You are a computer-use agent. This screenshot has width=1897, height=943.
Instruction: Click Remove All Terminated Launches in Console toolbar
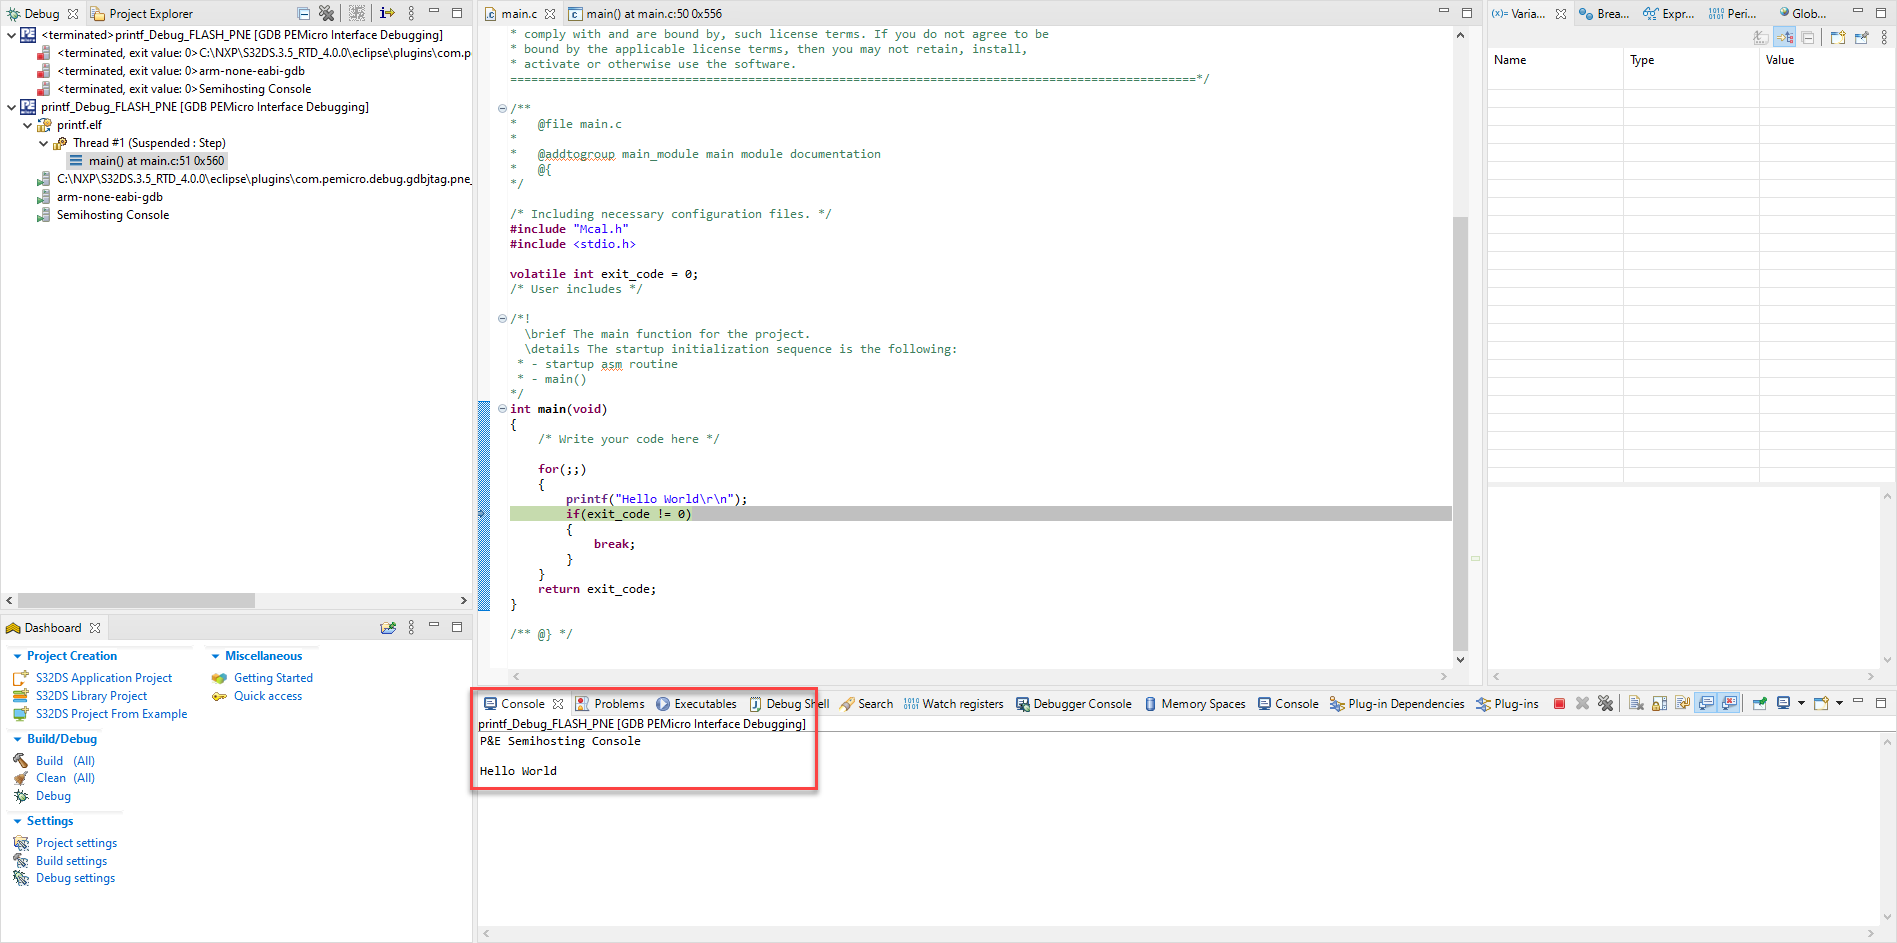point(1606,704)
